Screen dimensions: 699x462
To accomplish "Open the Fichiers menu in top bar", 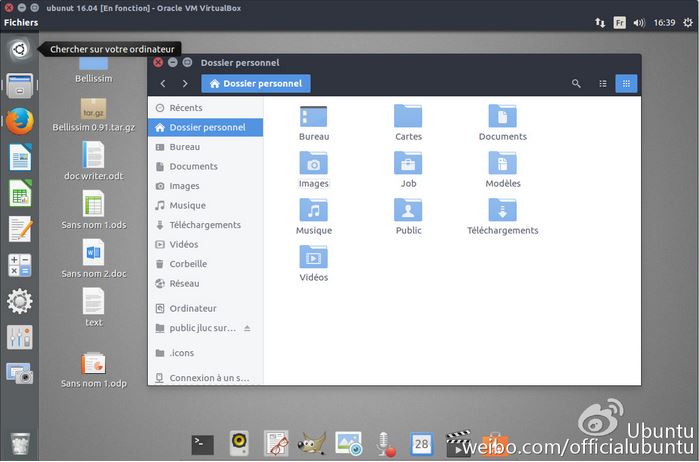I will coord(21,22).
